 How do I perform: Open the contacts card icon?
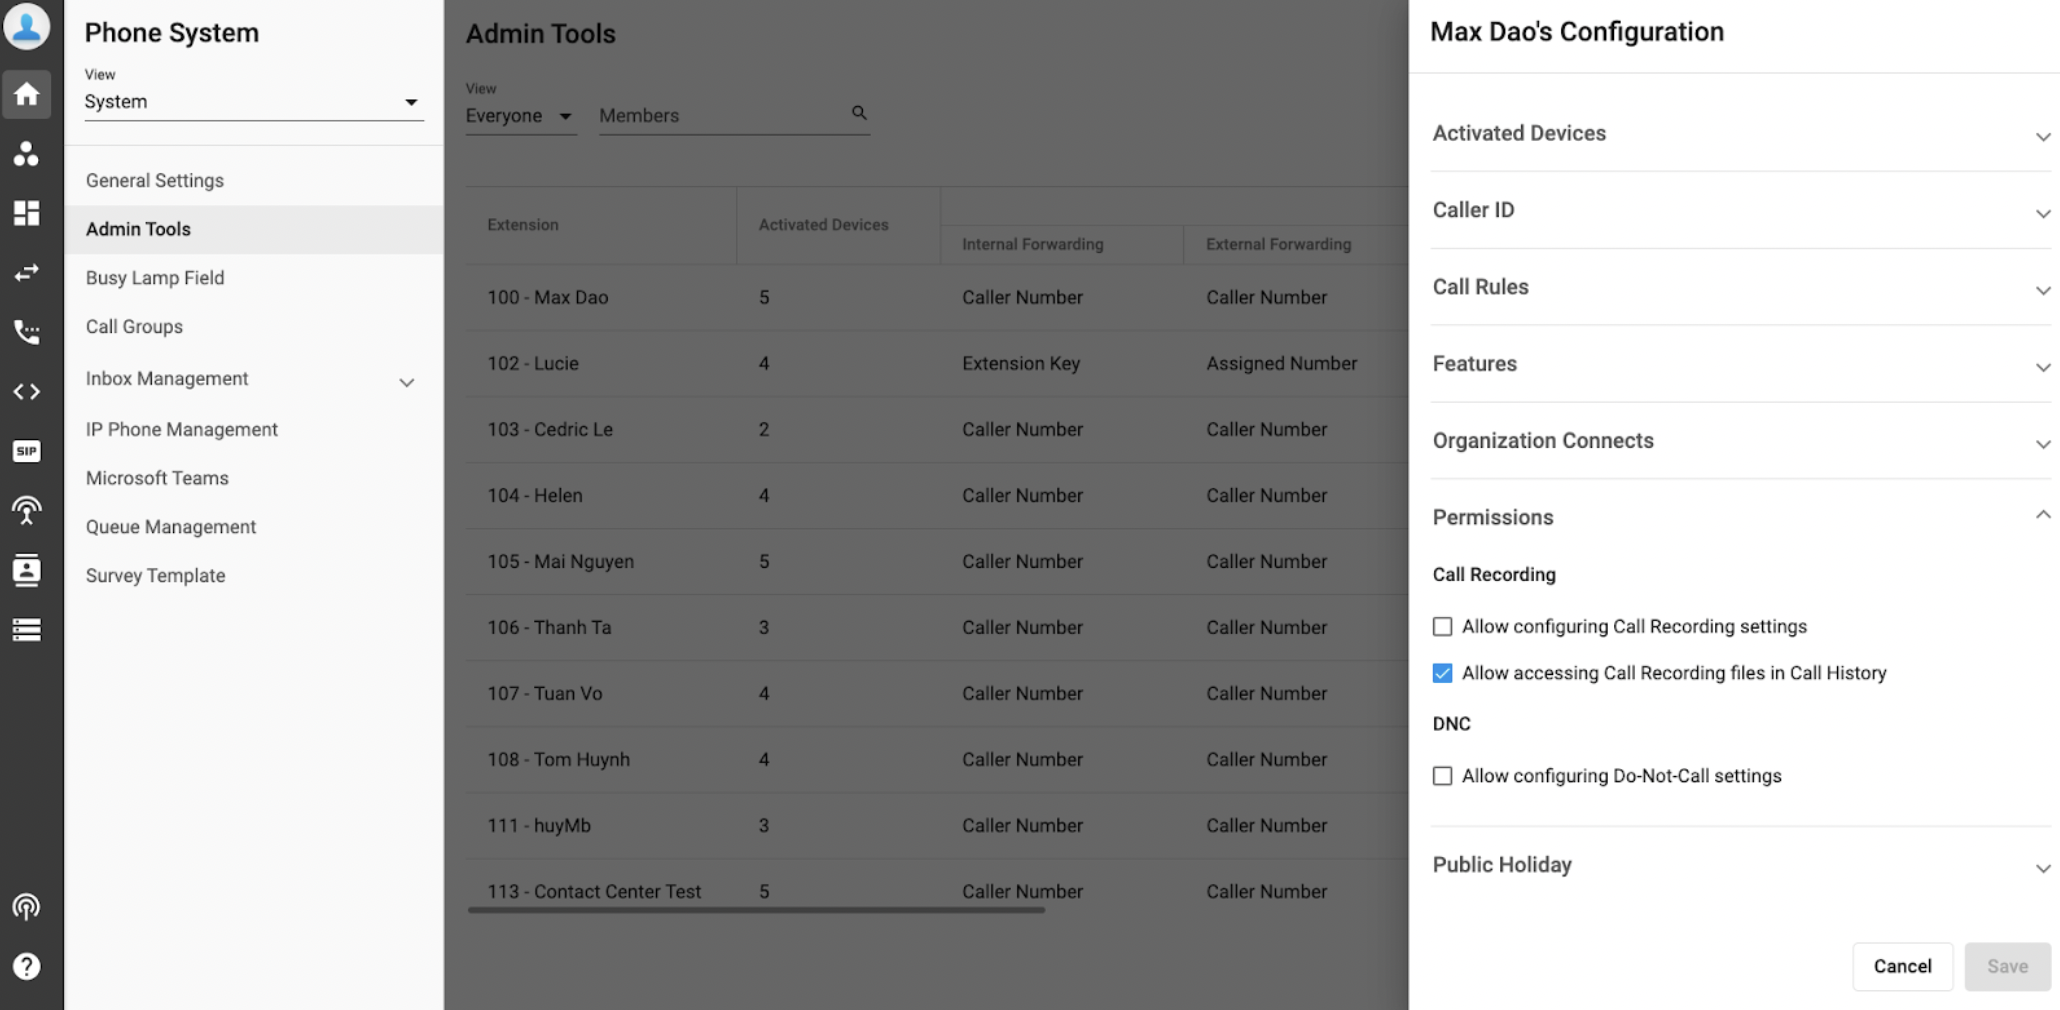[x=27, y=570]
